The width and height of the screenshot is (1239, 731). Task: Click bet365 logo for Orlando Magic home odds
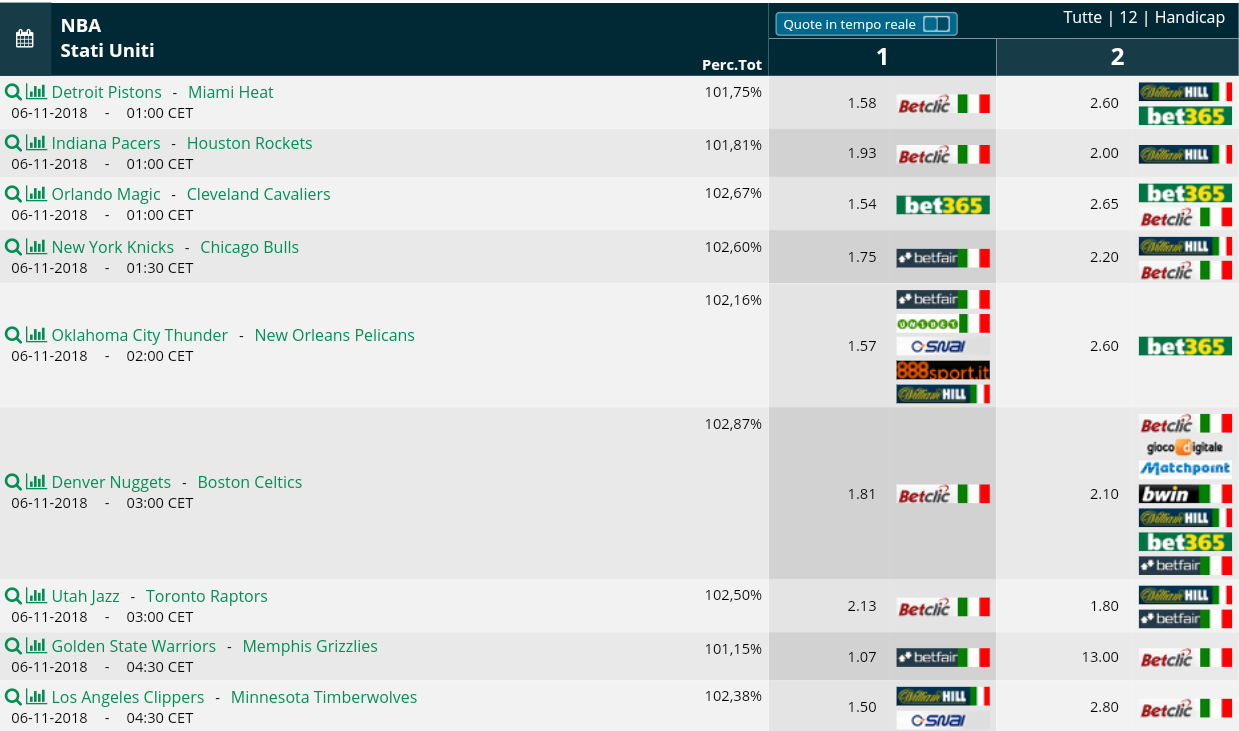coord(943,205)
